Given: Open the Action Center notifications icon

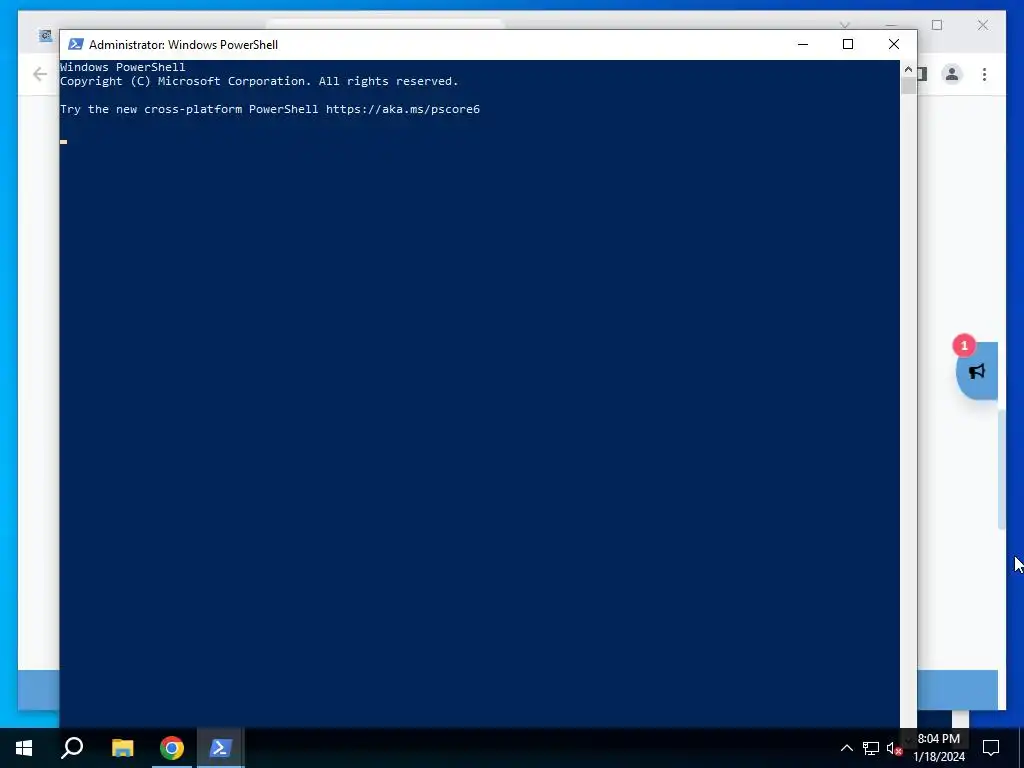Looking at the screenshot, I should tap(991, 748).
